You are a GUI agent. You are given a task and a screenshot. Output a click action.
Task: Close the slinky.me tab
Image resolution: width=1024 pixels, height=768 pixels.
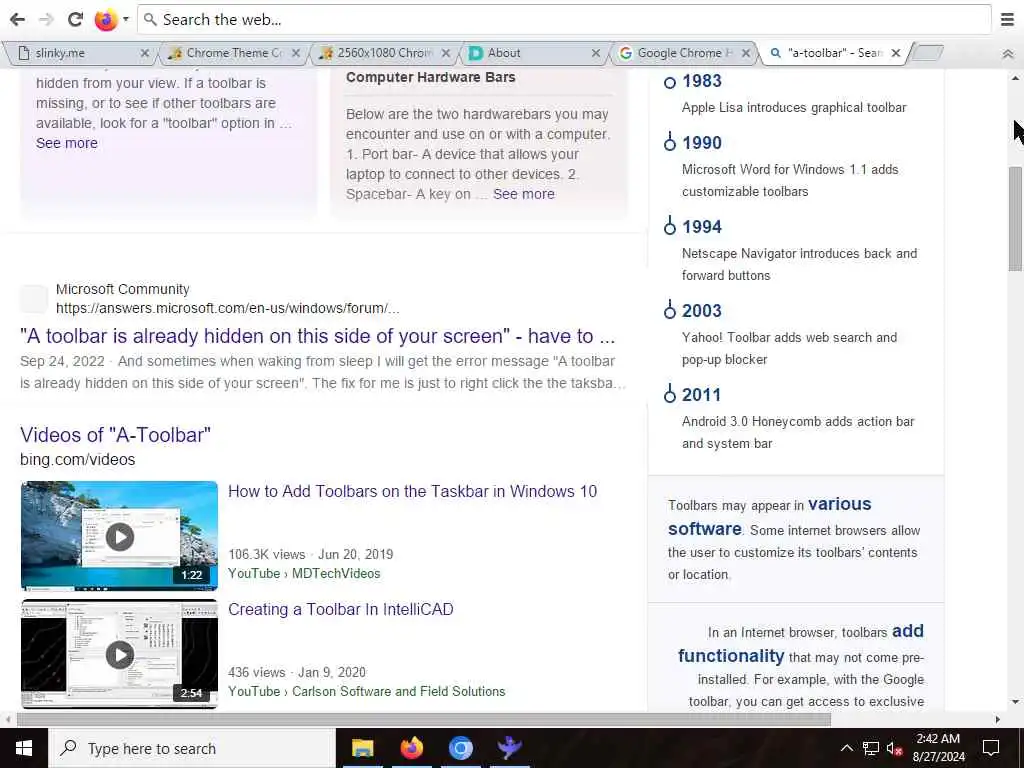tap(145, 53)
